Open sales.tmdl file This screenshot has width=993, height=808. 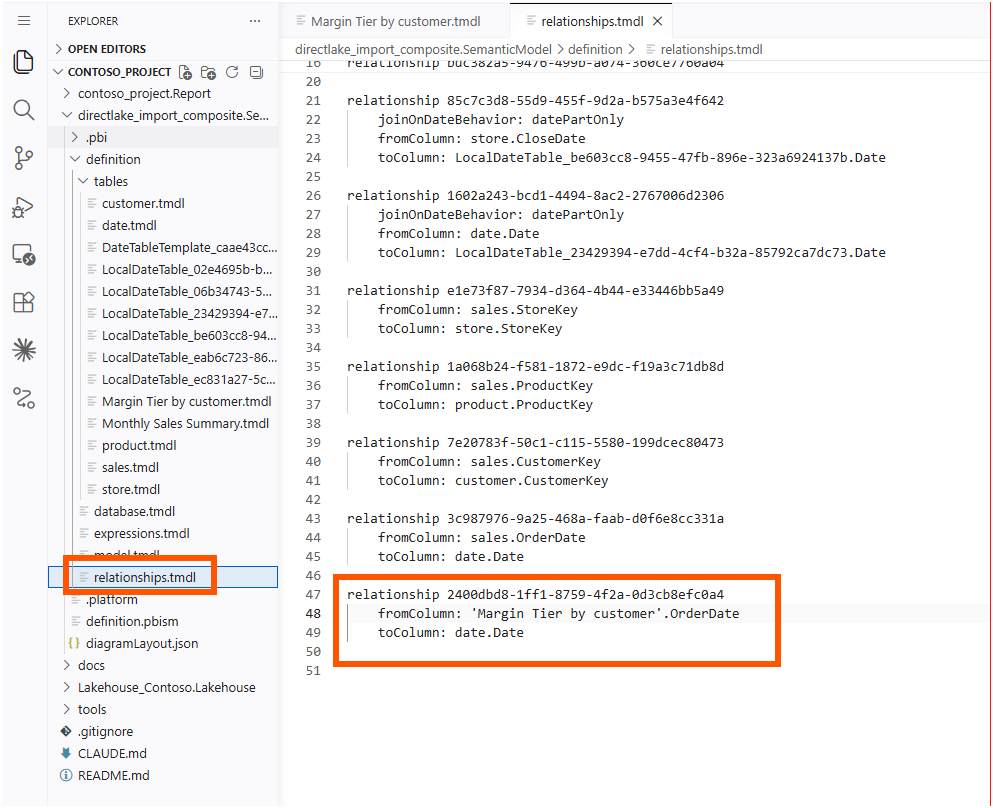(x=130, y=468)
